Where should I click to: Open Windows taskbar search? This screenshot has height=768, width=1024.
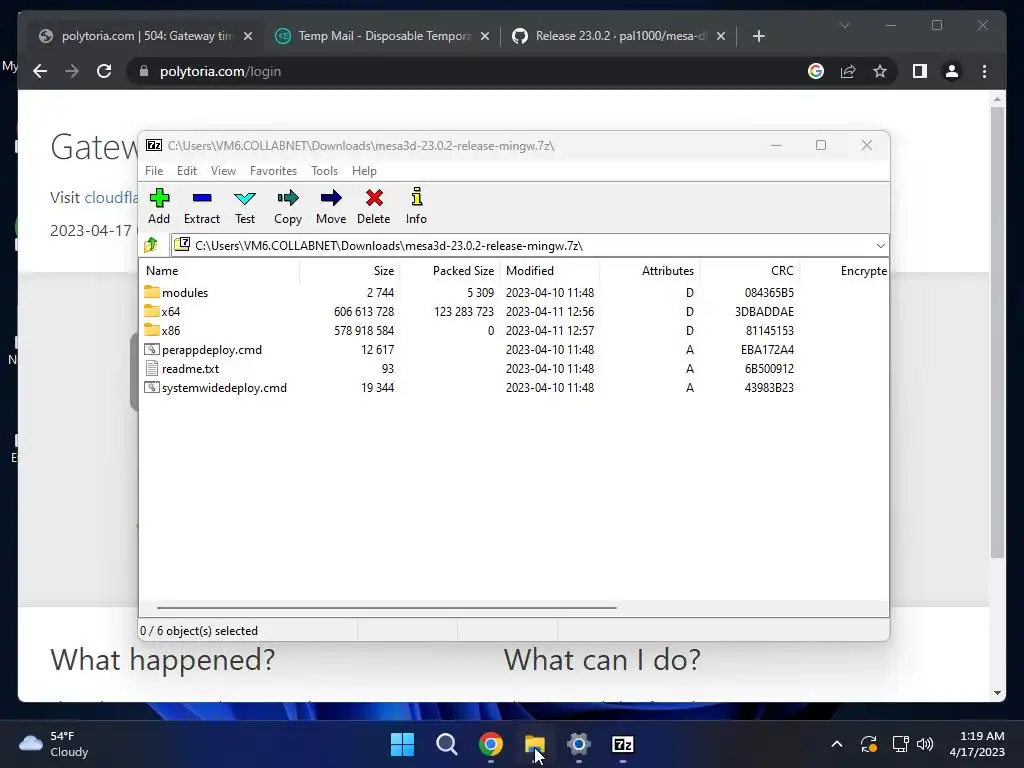tap(447, 744)
